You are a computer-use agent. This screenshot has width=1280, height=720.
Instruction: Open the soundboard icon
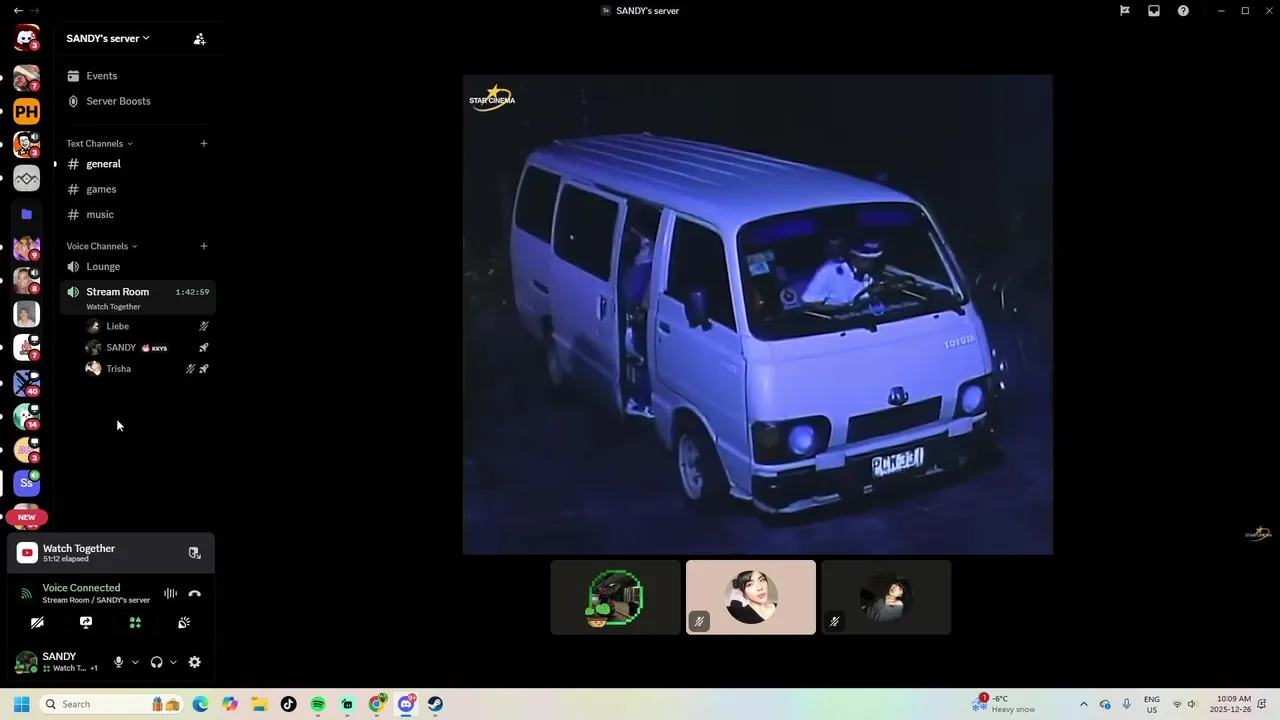click(x=184, y=623)
